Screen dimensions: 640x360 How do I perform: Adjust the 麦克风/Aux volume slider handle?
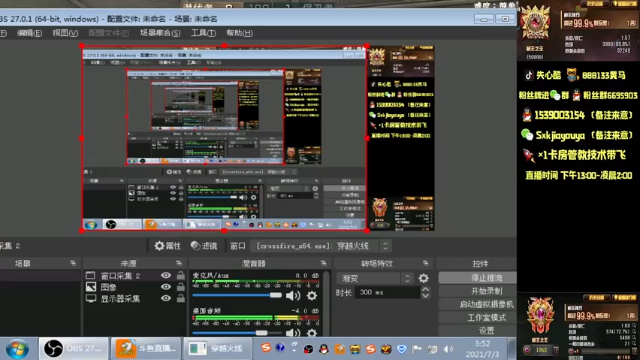pyautogui.click(x=276, y=295)
